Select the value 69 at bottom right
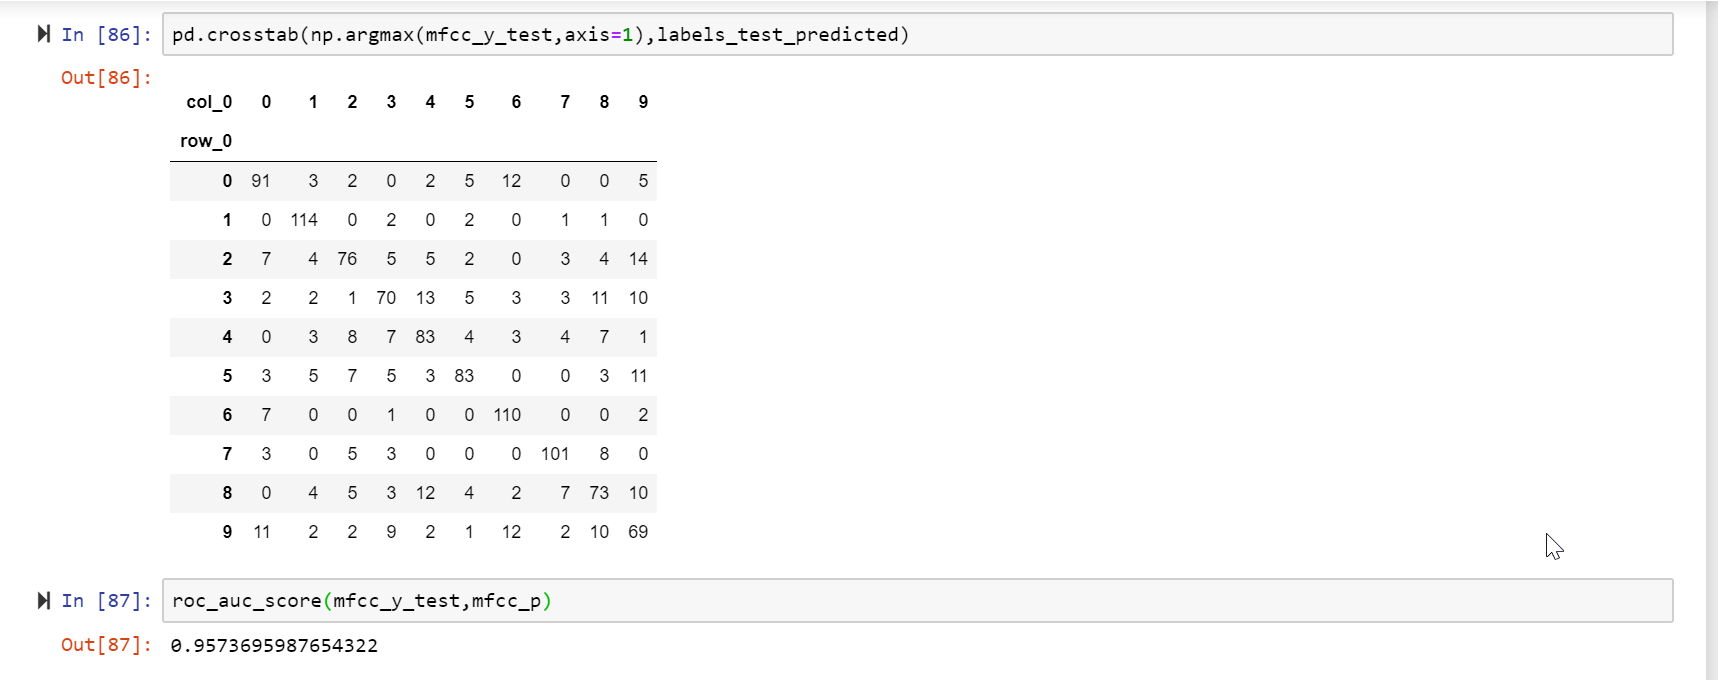Image resolution: width=1718 pixels, height=680 pixels. (x=640, y=531)
